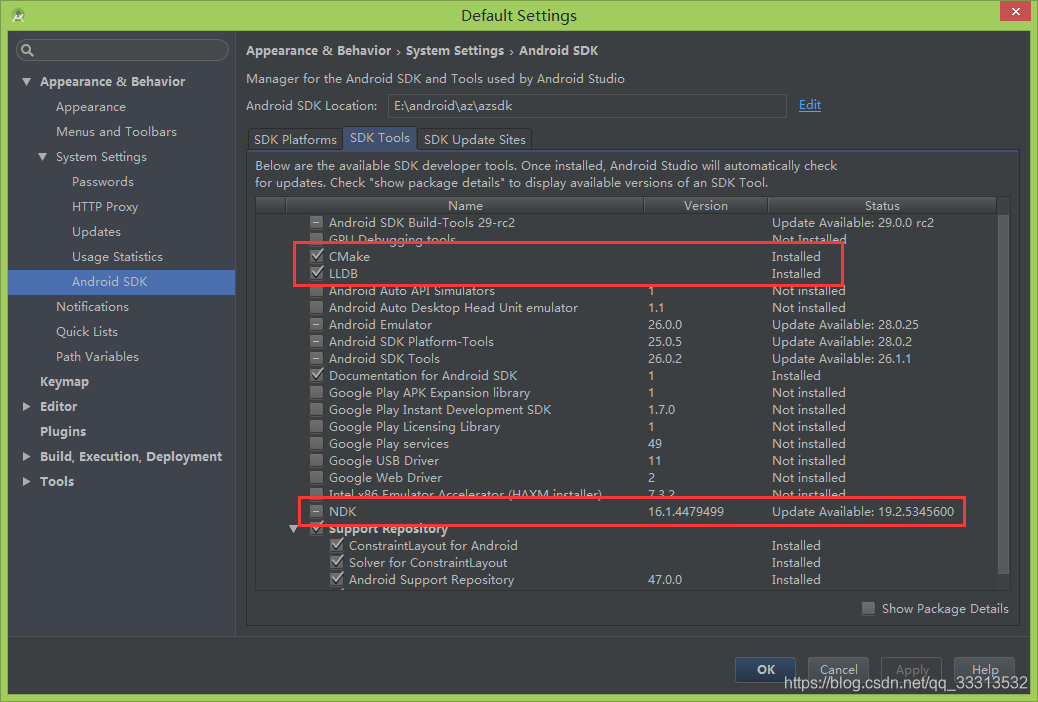Click the Android Studio logo in title bar
The width and height of the screenshot is (1038, 702).
coord(18,15)
